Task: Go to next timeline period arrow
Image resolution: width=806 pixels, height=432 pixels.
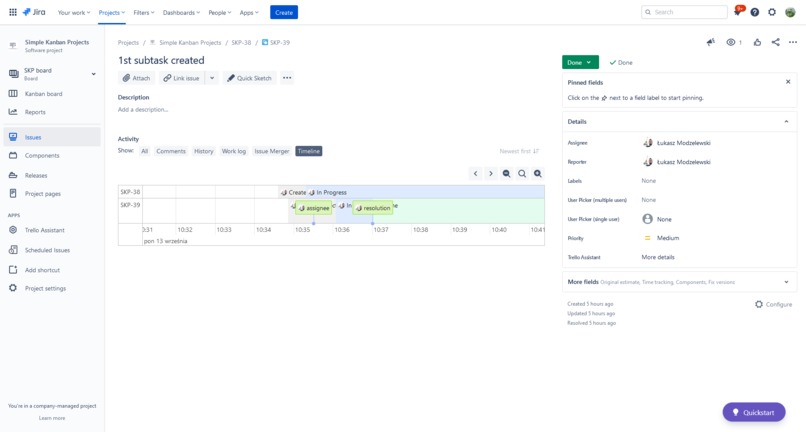Action: pyautogui.click(x=491, y=174)
